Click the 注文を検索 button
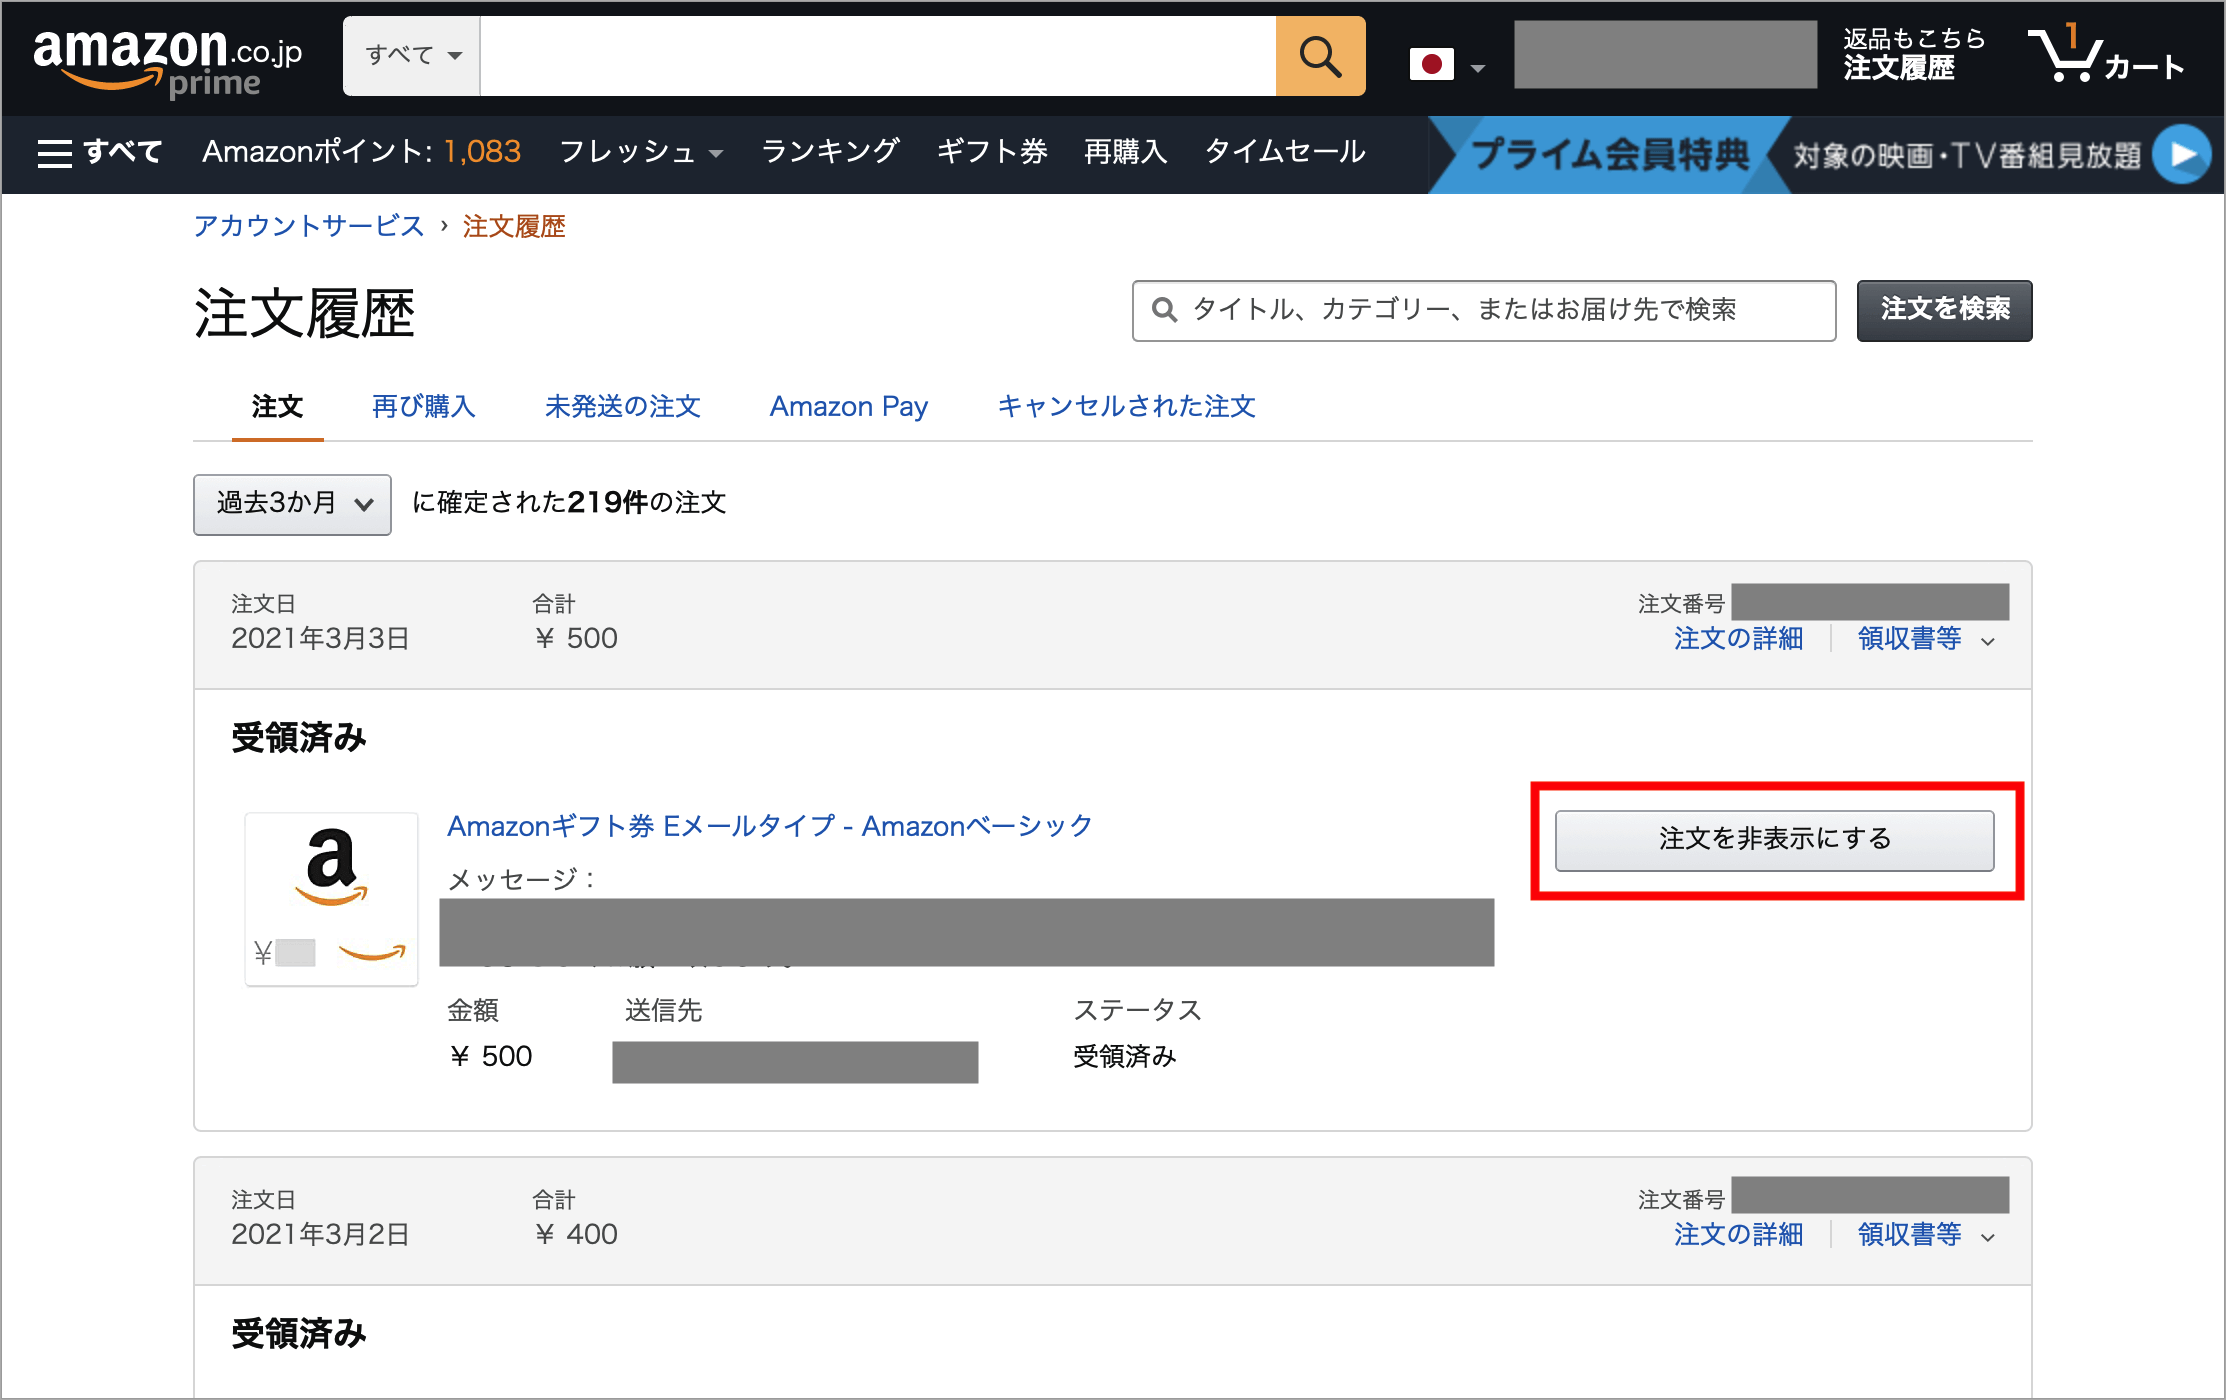2226x1400 pixels. pyautogui.click(x=1944, y=311)
